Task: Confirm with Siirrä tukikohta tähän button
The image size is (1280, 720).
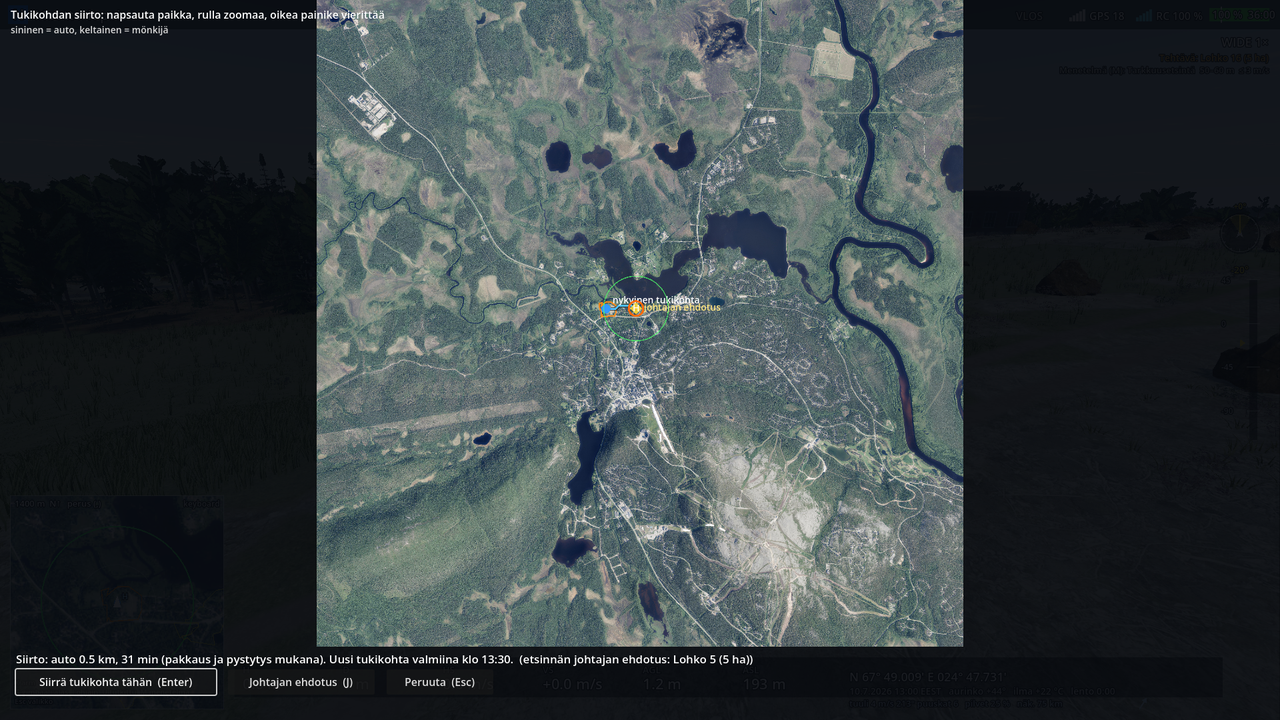Action: [116, 682]
